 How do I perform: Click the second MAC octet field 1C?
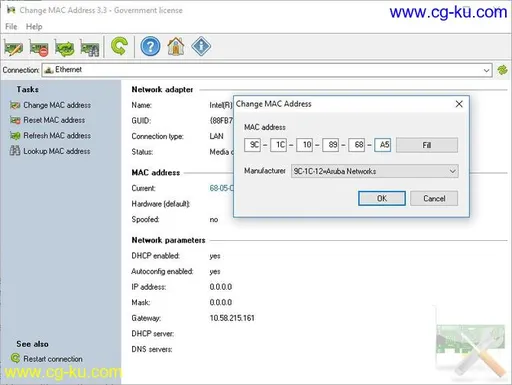click(x=278, y=145)
